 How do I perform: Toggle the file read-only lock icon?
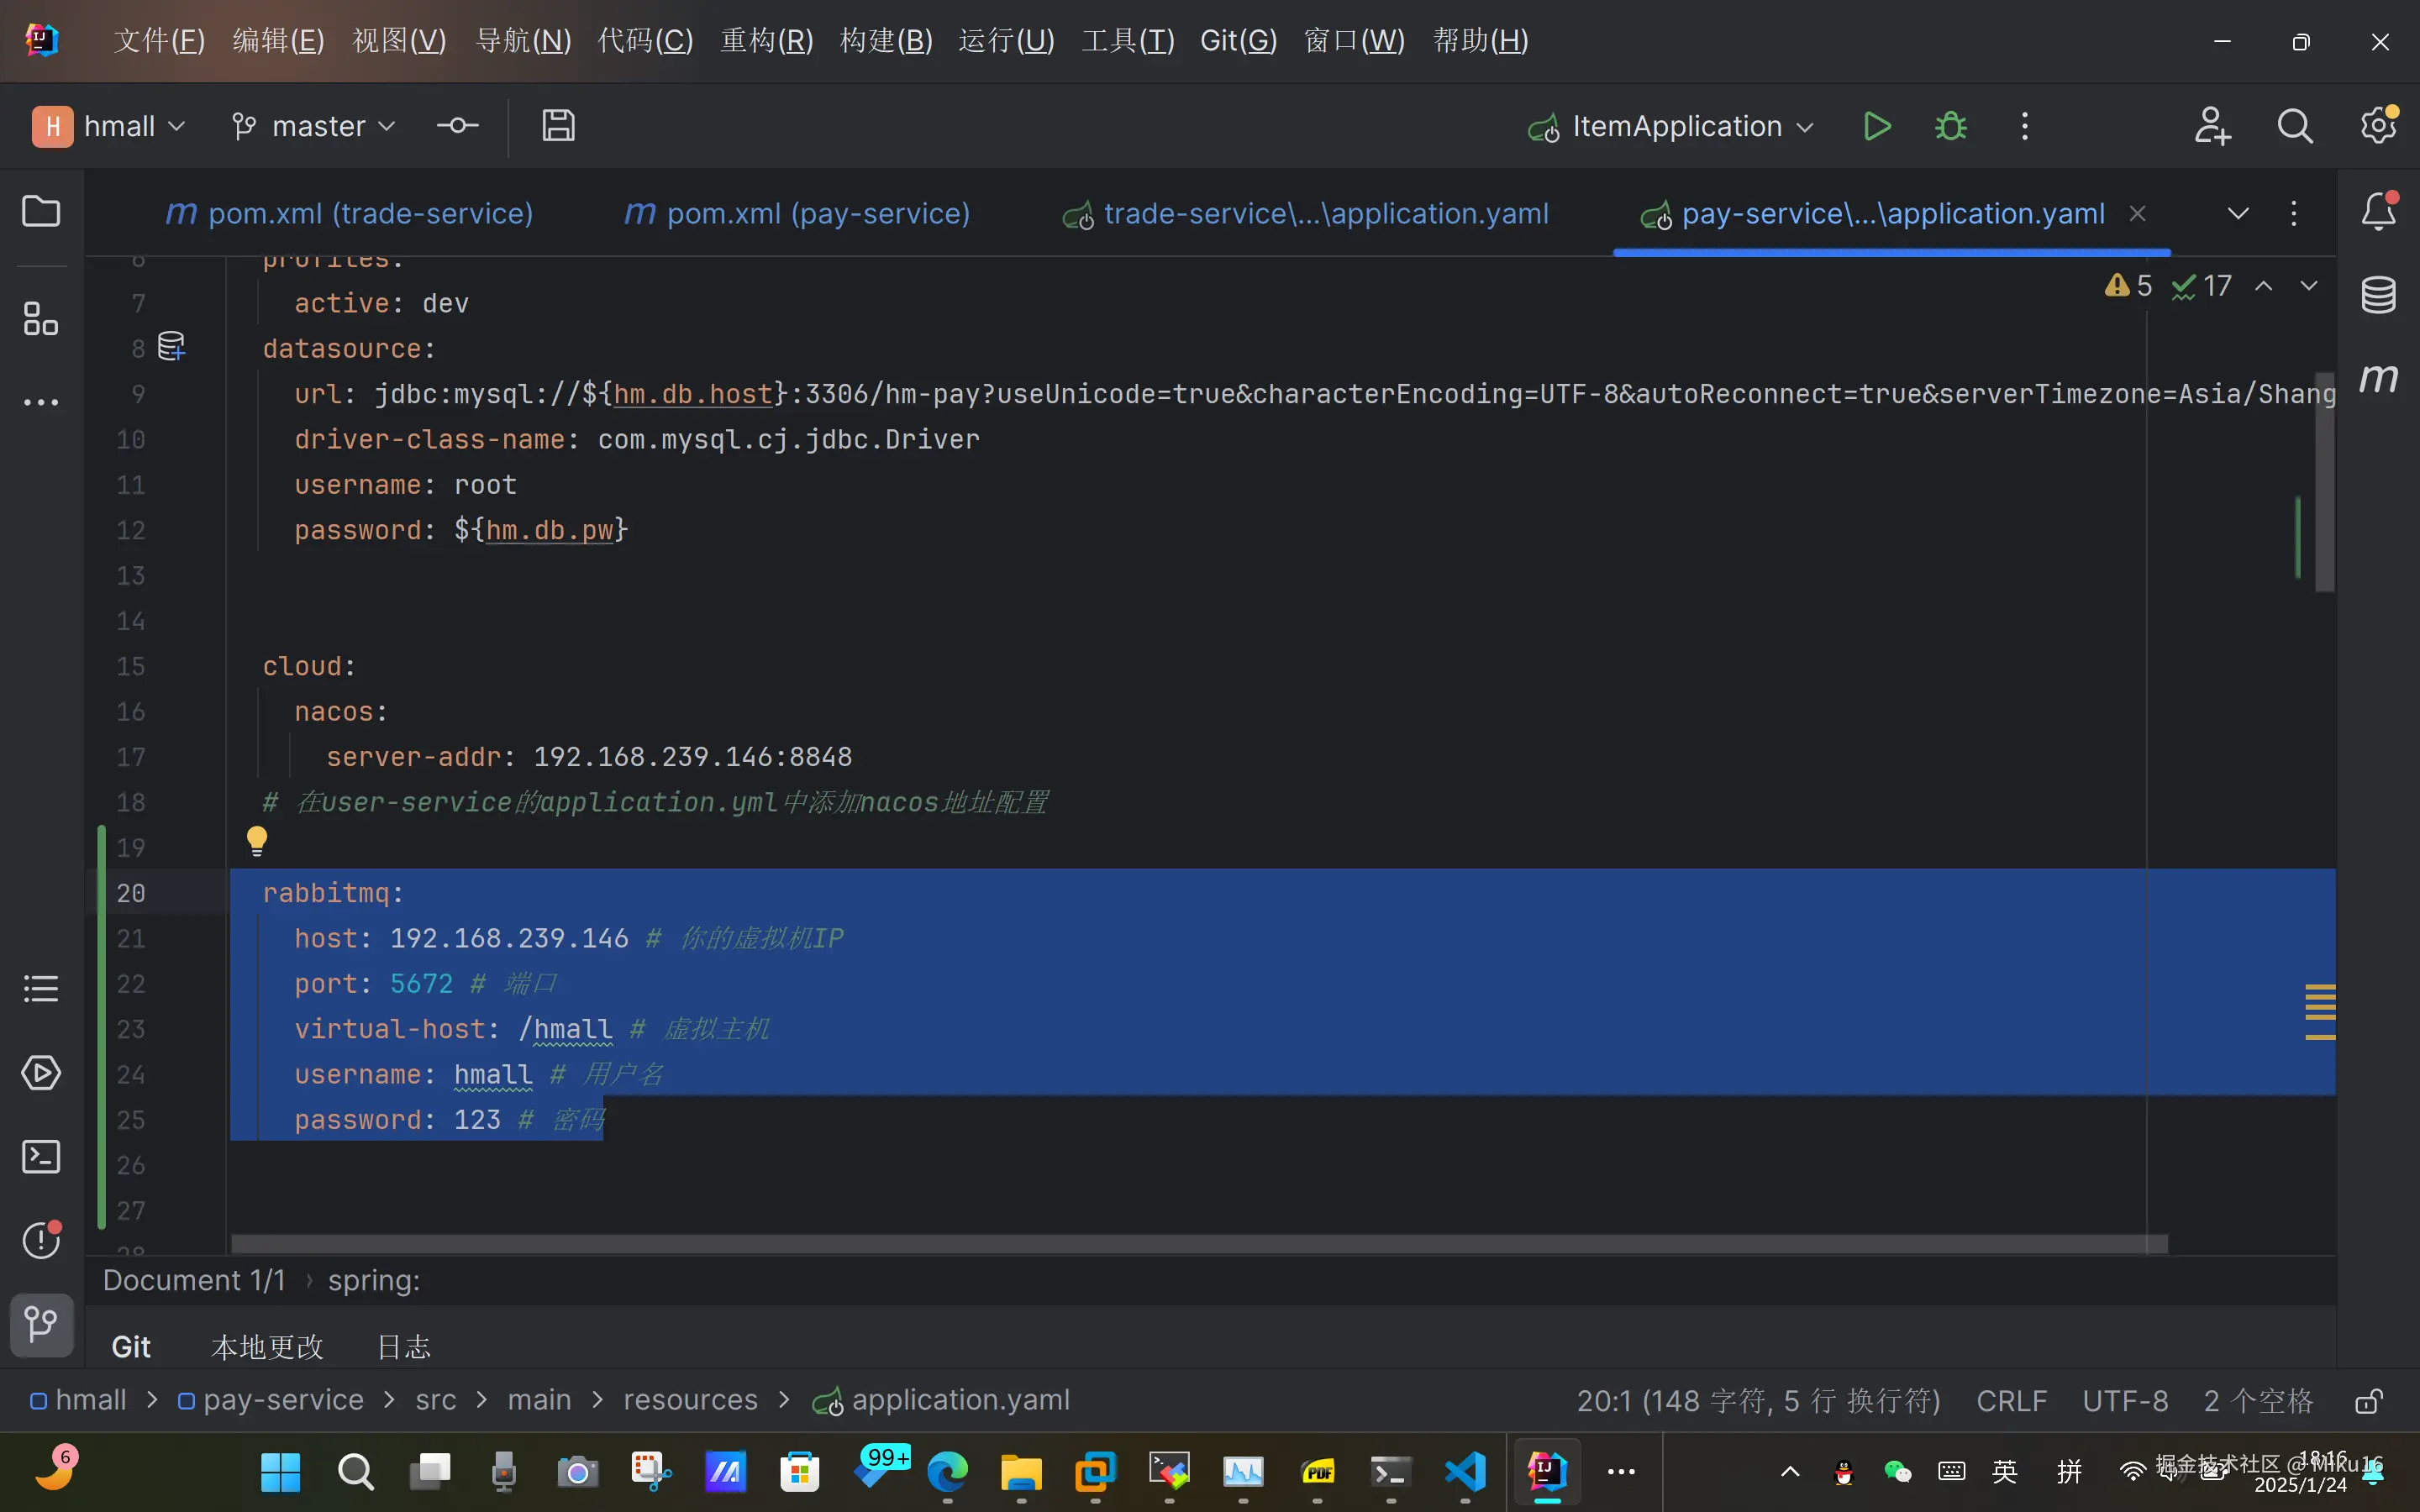coord(2367,1401)
